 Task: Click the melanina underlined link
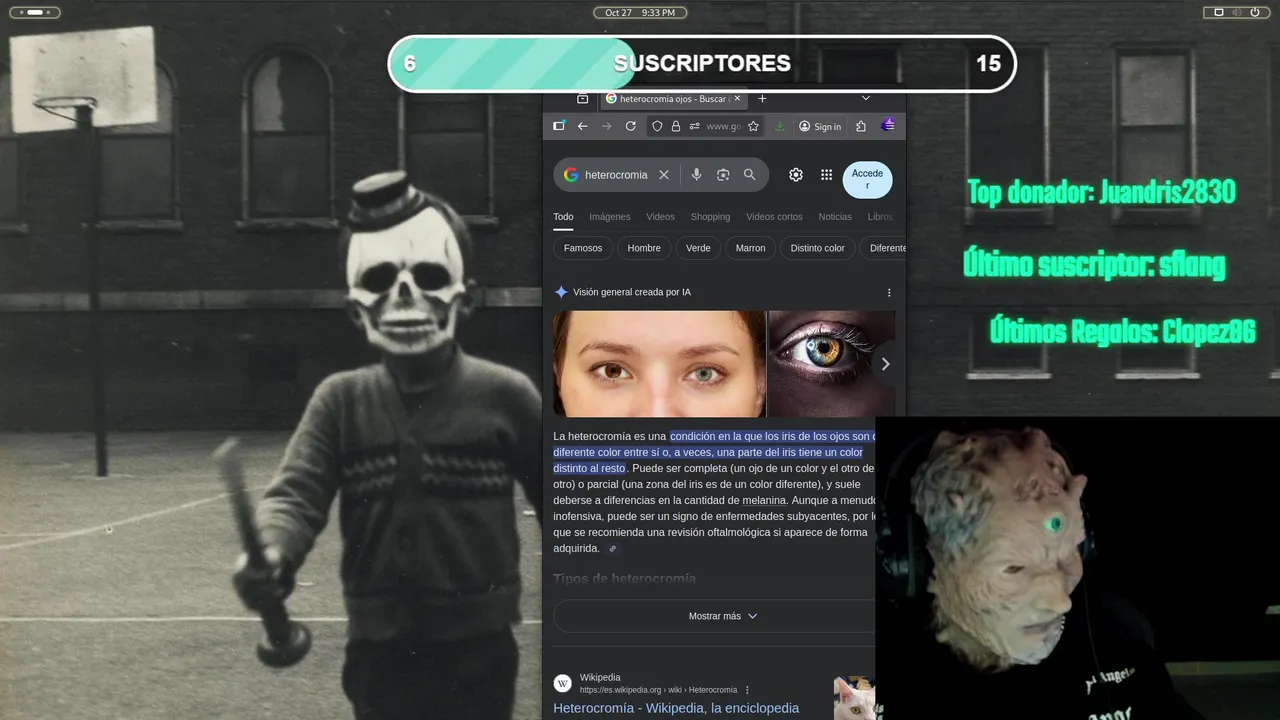(x=764, y=500)
